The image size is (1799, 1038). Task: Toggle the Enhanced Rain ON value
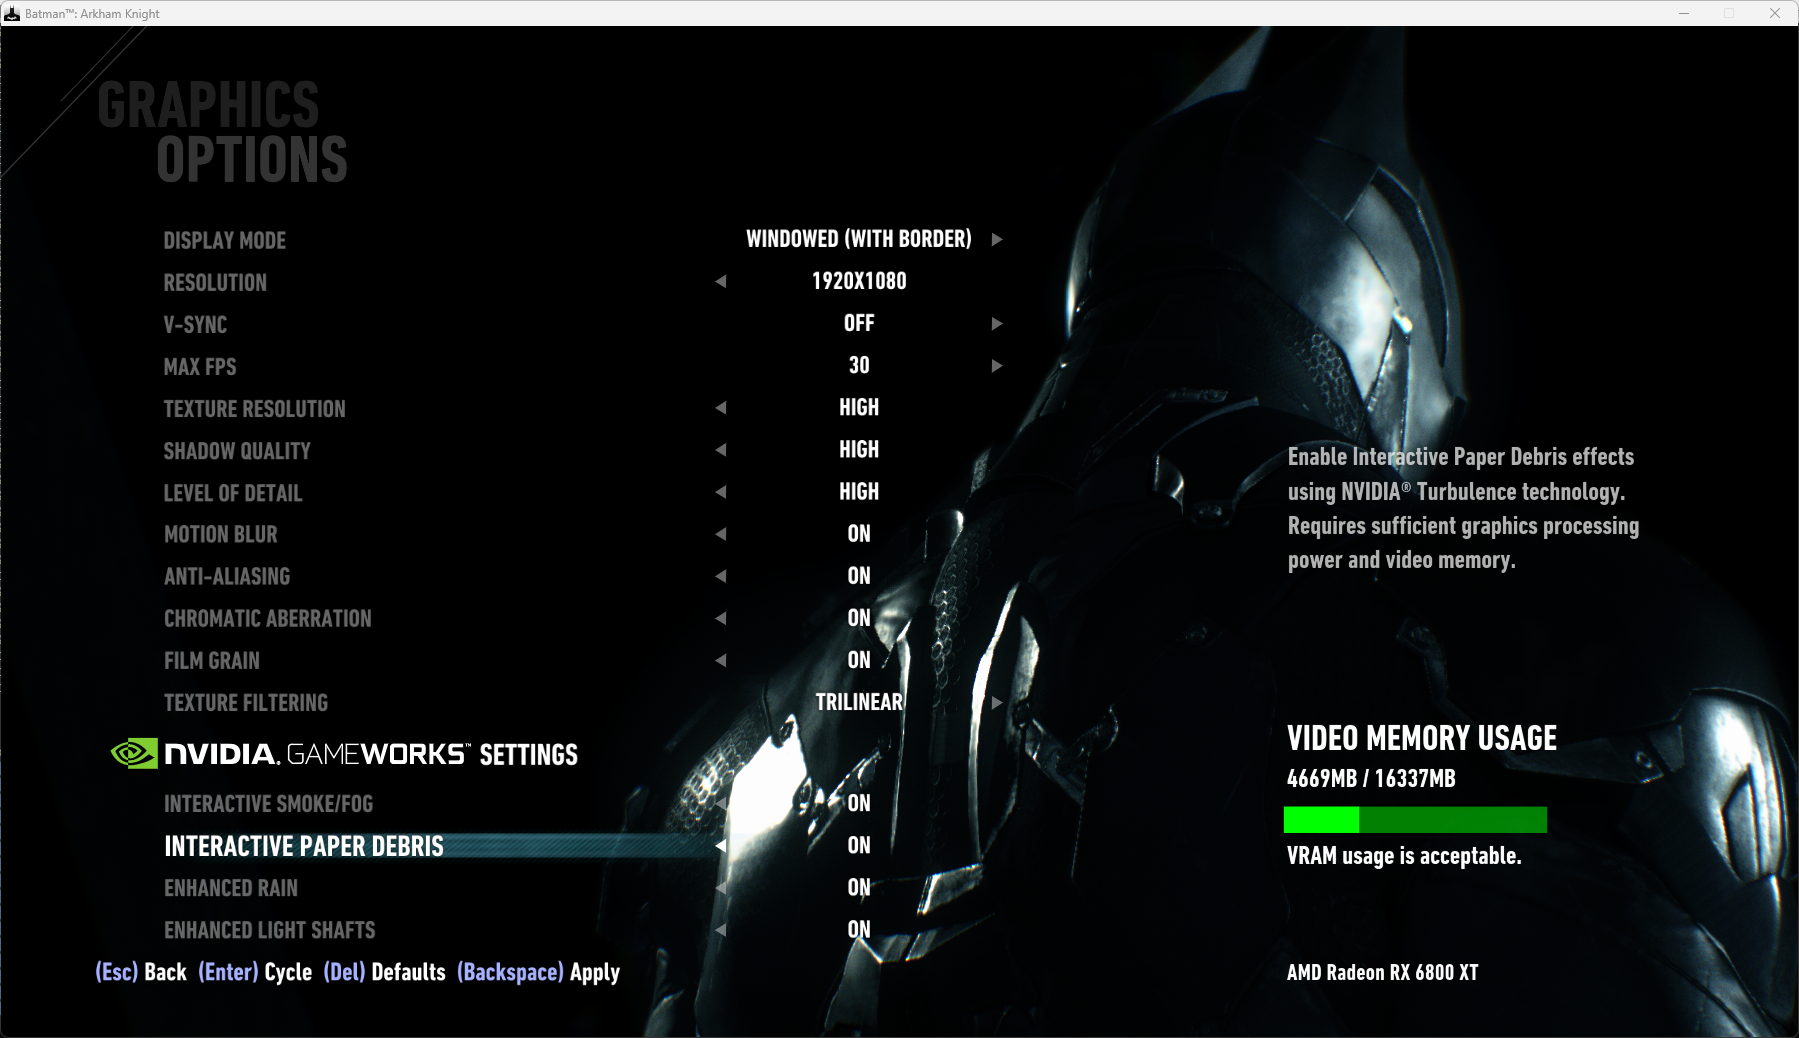point(859,887)
